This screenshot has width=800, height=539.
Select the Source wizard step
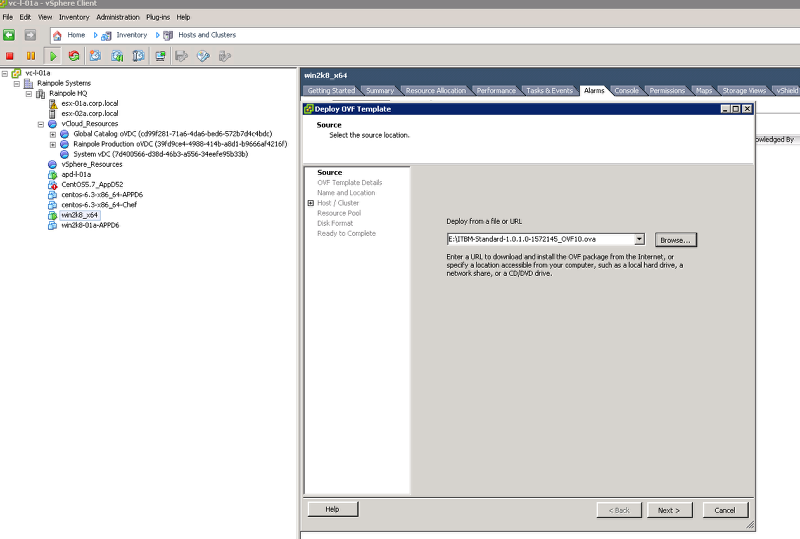tap(330, 173)
